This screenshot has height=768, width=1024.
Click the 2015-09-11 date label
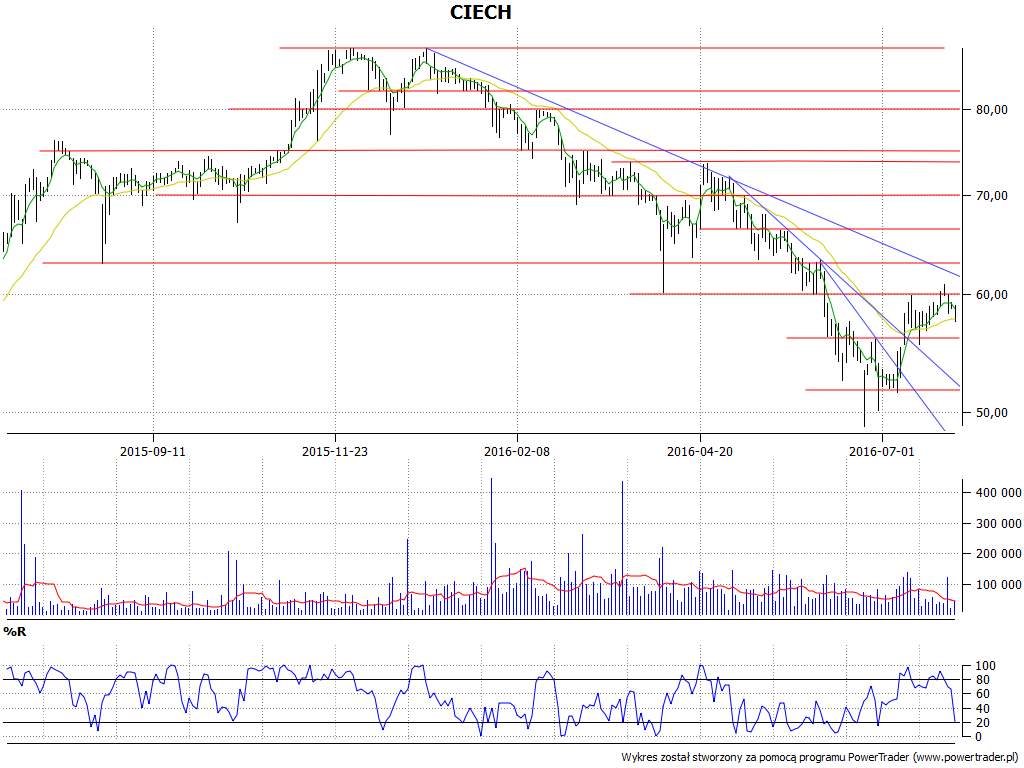153,451
